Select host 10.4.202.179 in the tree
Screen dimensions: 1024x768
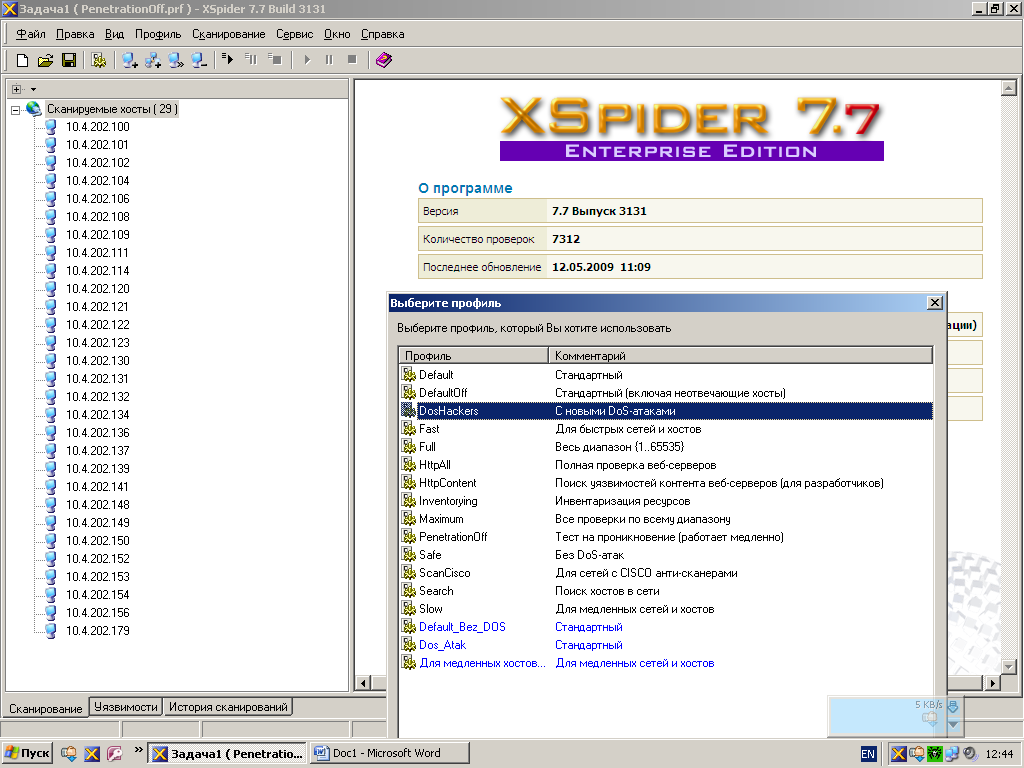[98, 631]
